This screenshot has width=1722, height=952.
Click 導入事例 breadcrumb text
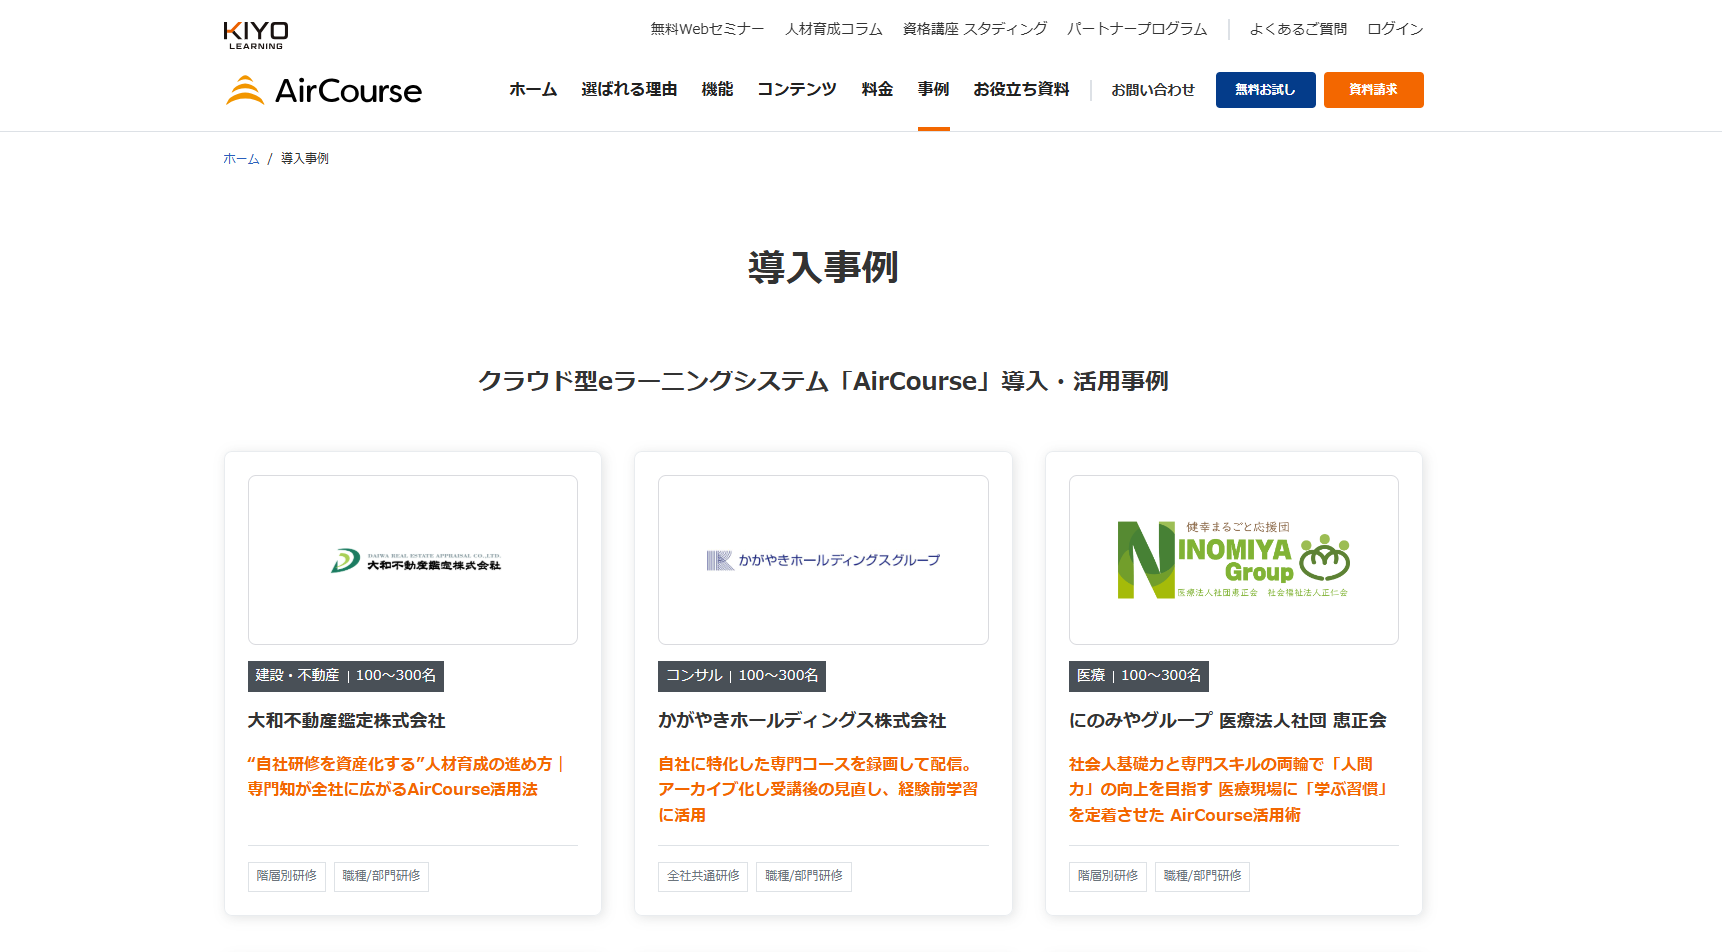305,159
